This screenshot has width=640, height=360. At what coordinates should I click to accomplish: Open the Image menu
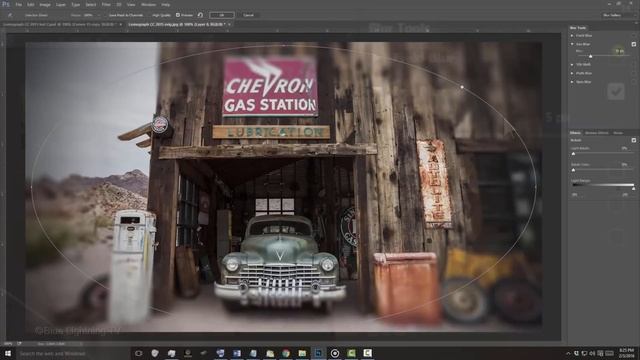pos(45,4)
